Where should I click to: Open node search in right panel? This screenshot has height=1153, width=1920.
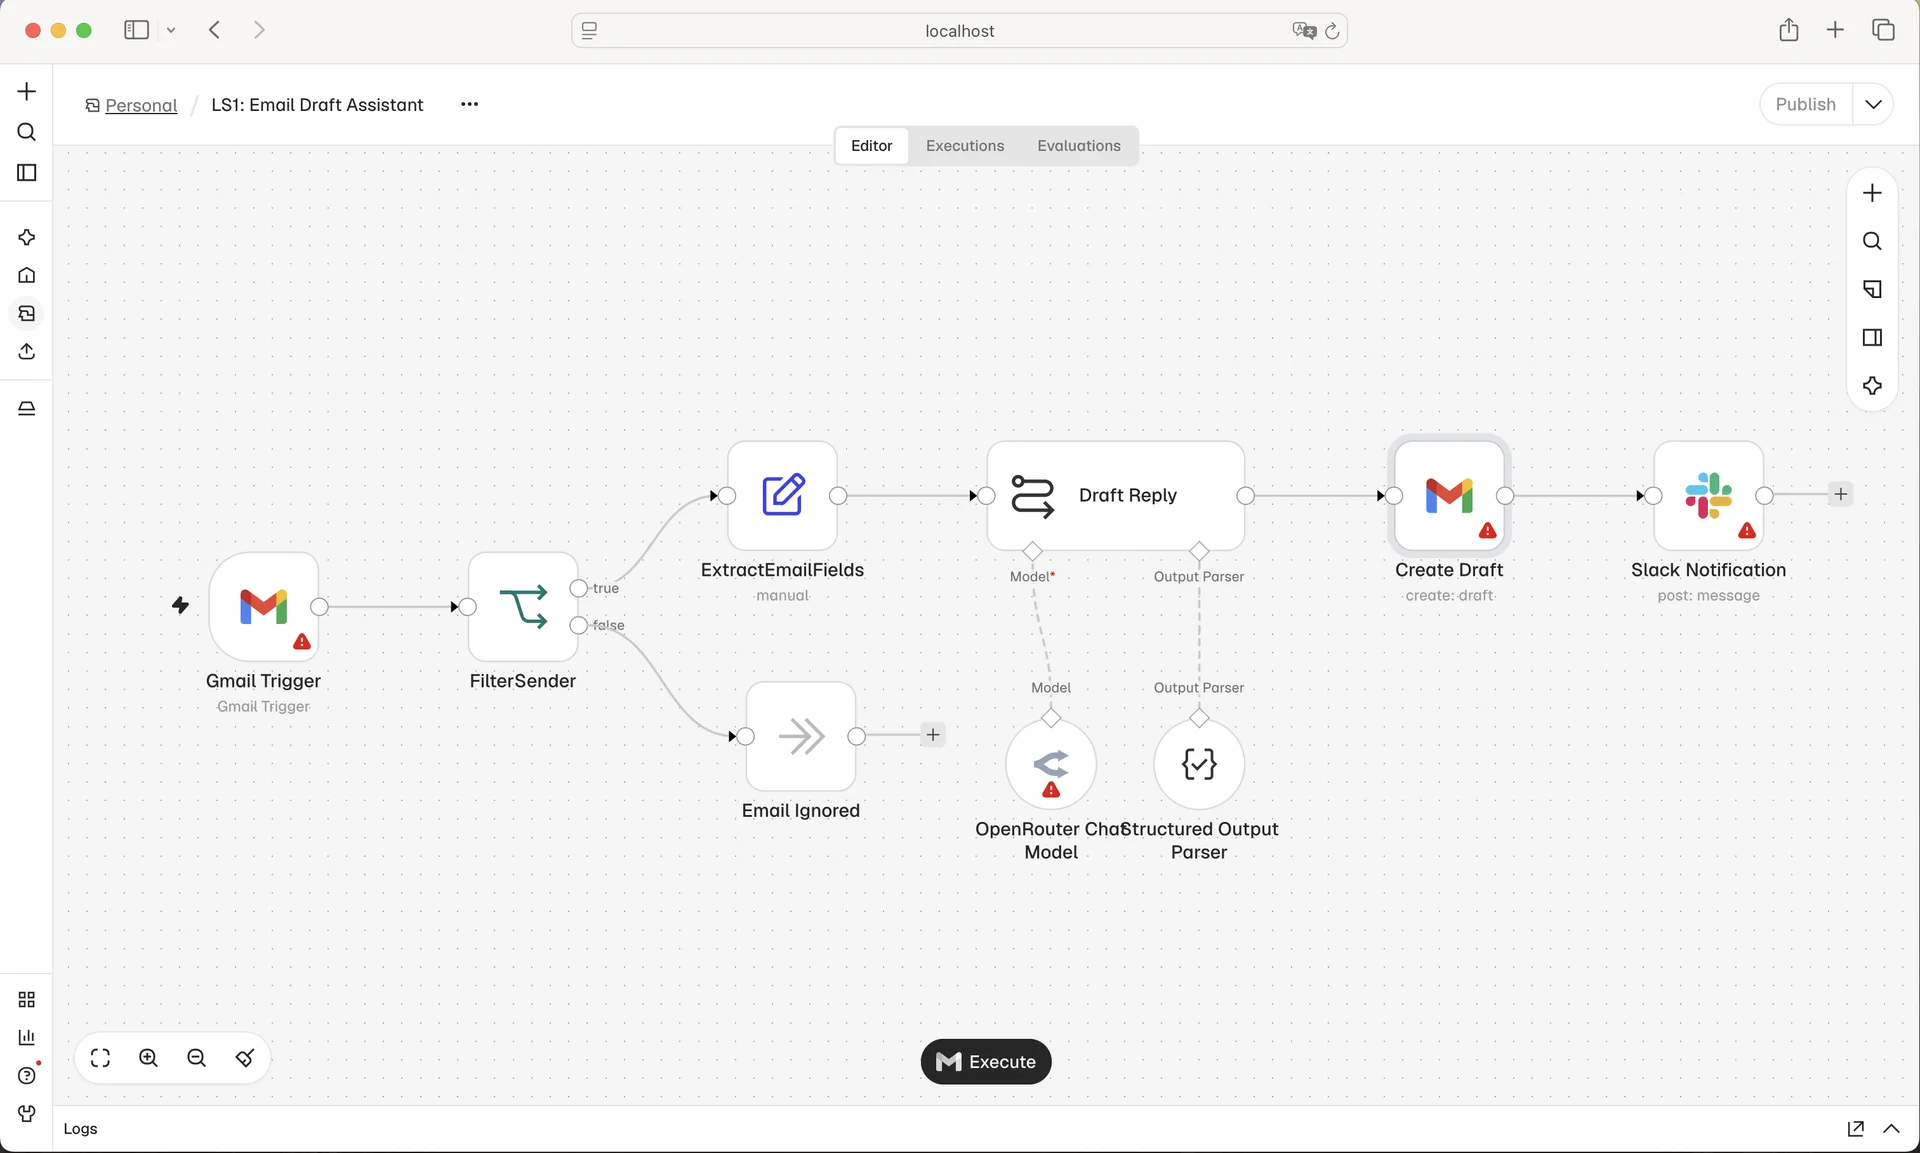(1872, 241)
